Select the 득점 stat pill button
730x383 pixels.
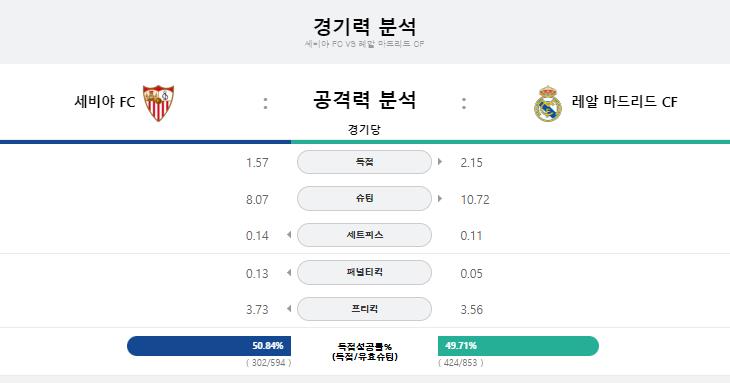click(365, 162)
